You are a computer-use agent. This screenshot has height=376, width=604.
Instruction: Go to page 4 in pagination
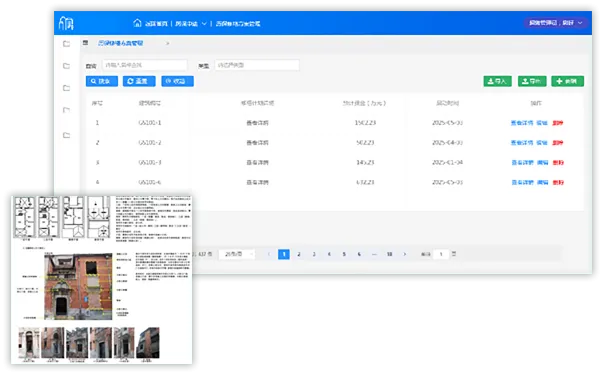pos(329,254)
